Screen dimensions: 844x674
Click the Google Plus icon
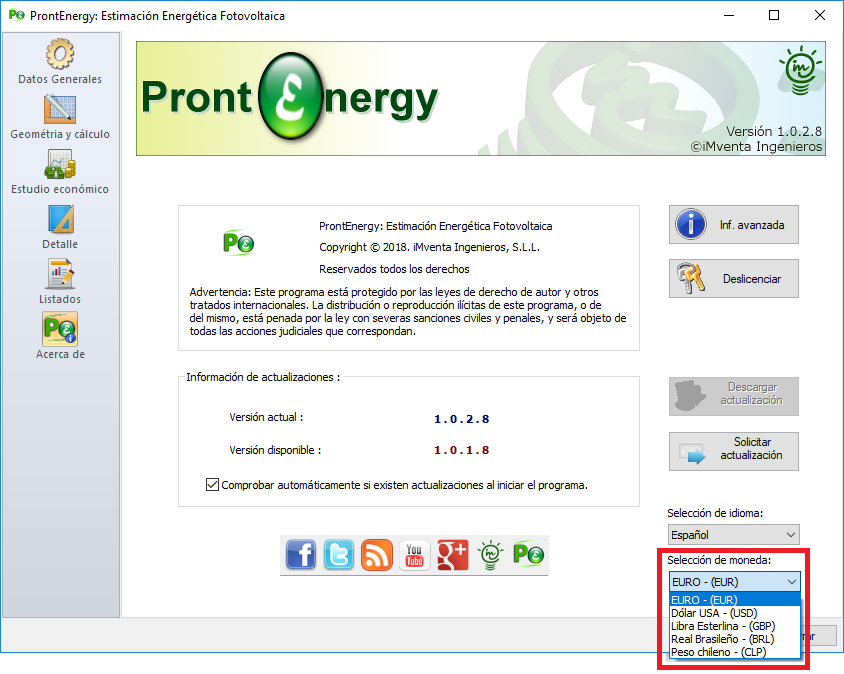(x=452, y=555)
